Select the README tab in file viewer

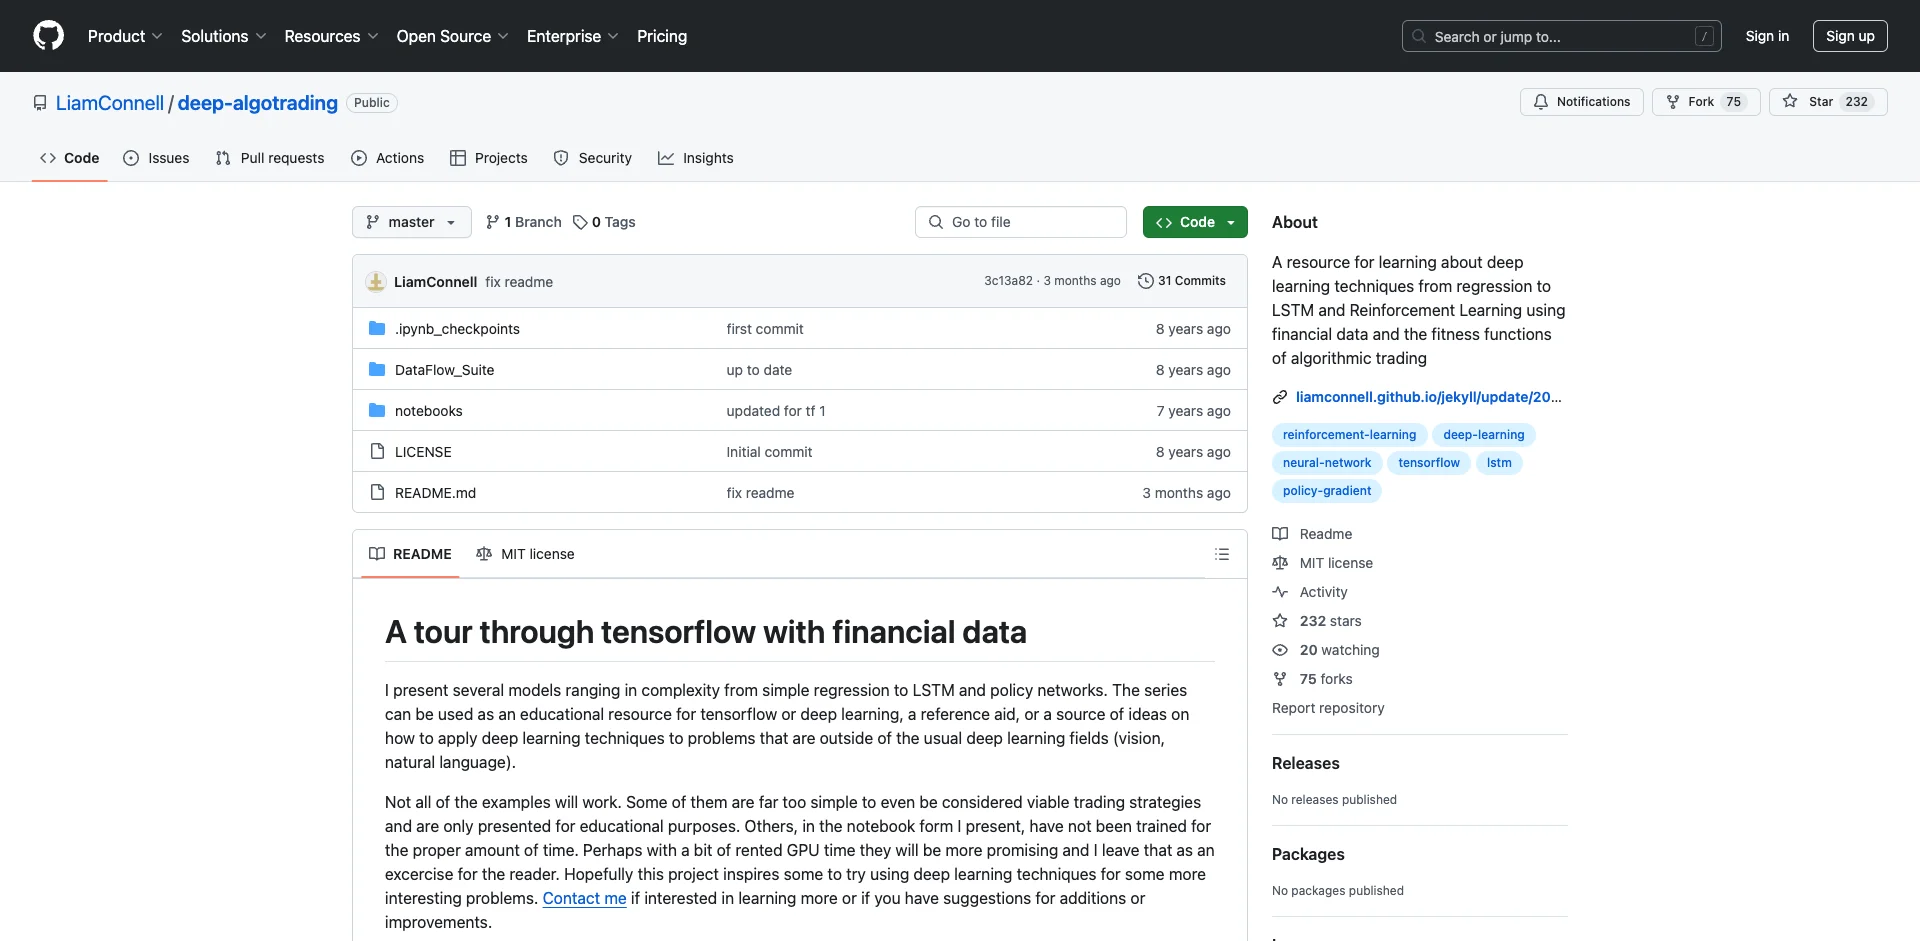click(x=410, y=554)
